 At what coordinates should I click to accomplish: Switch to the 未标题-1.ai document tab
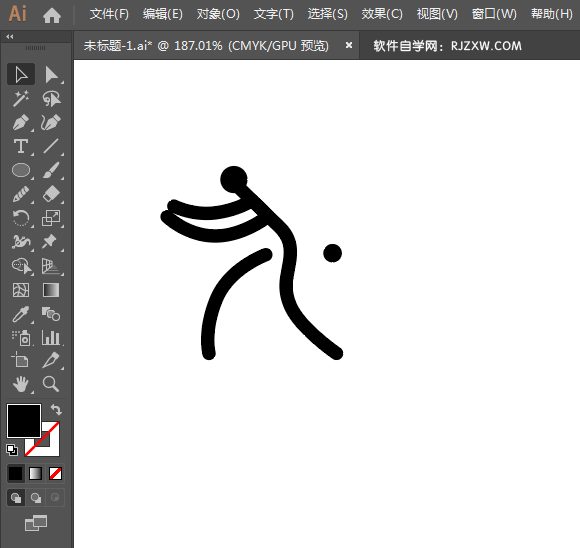[206, 46]
